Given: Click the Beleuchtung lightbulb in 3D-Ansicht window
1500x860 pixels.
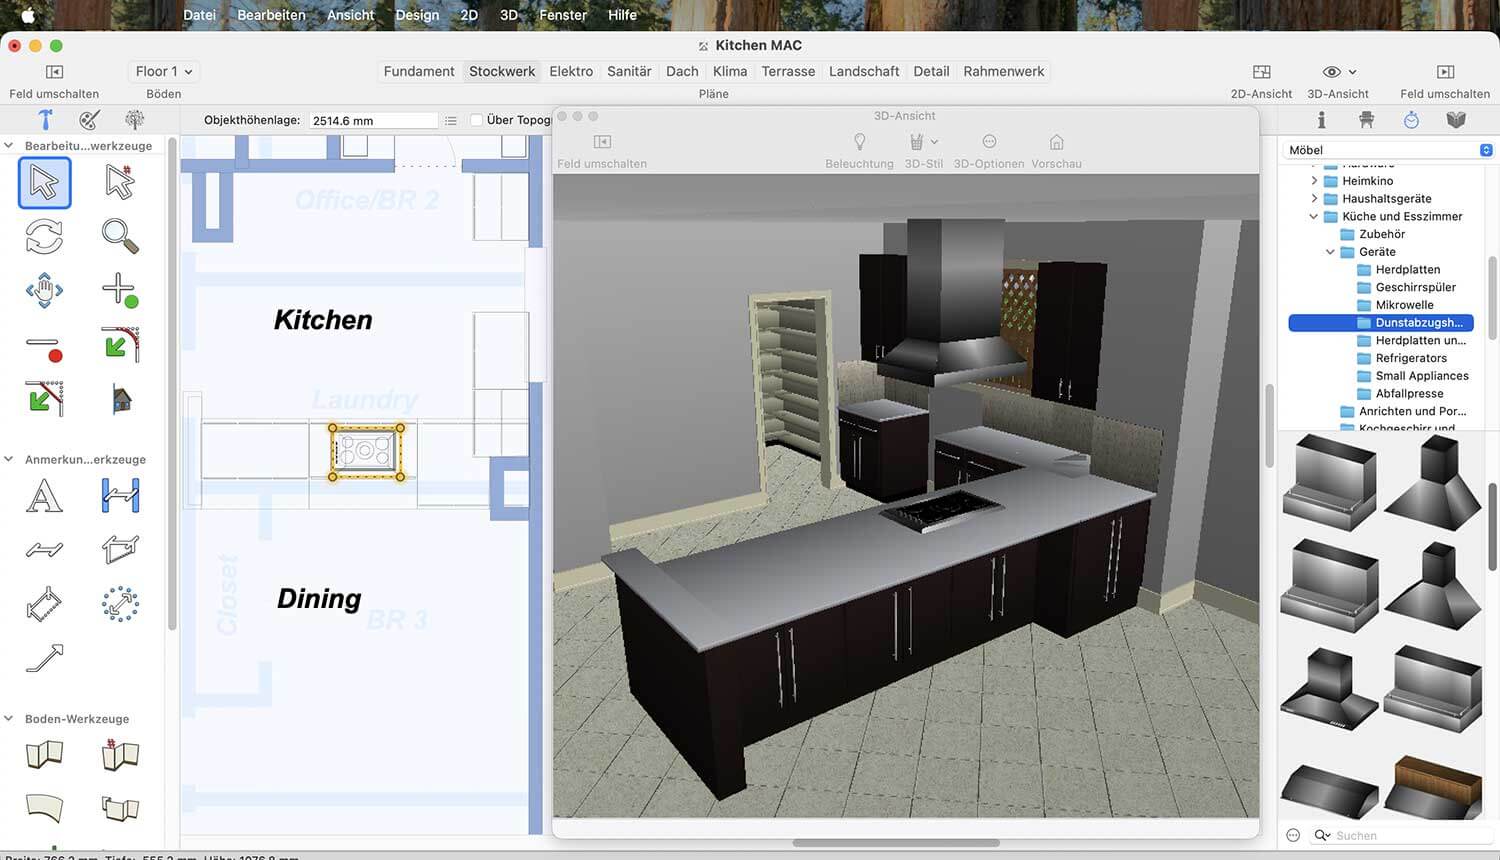Looking at the screenshot, I should coord(859,142).
